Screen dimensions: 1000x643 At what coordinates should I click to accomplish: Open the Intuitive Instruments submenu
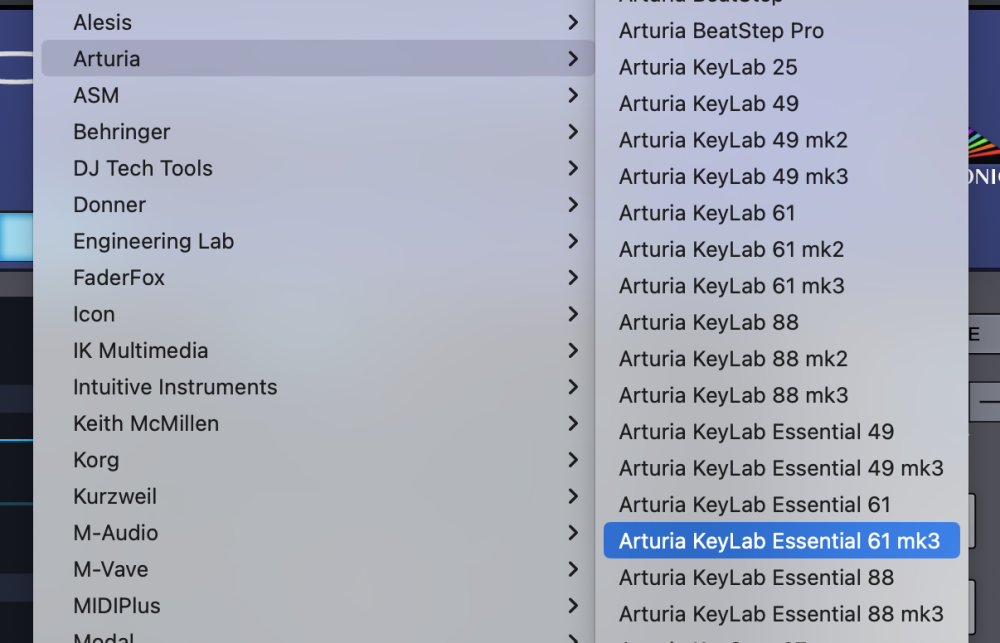[x=175, y=387]
